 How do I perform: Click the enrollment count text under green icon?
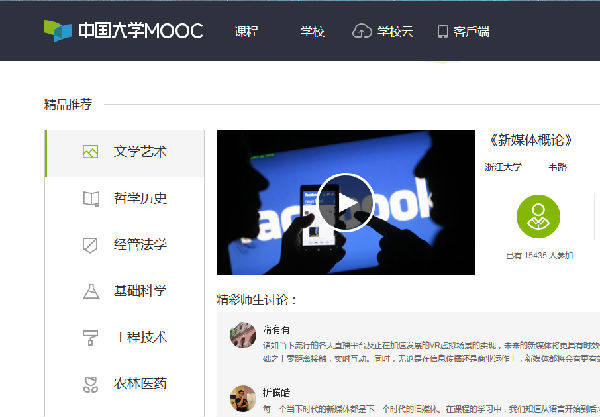point(540,255)
